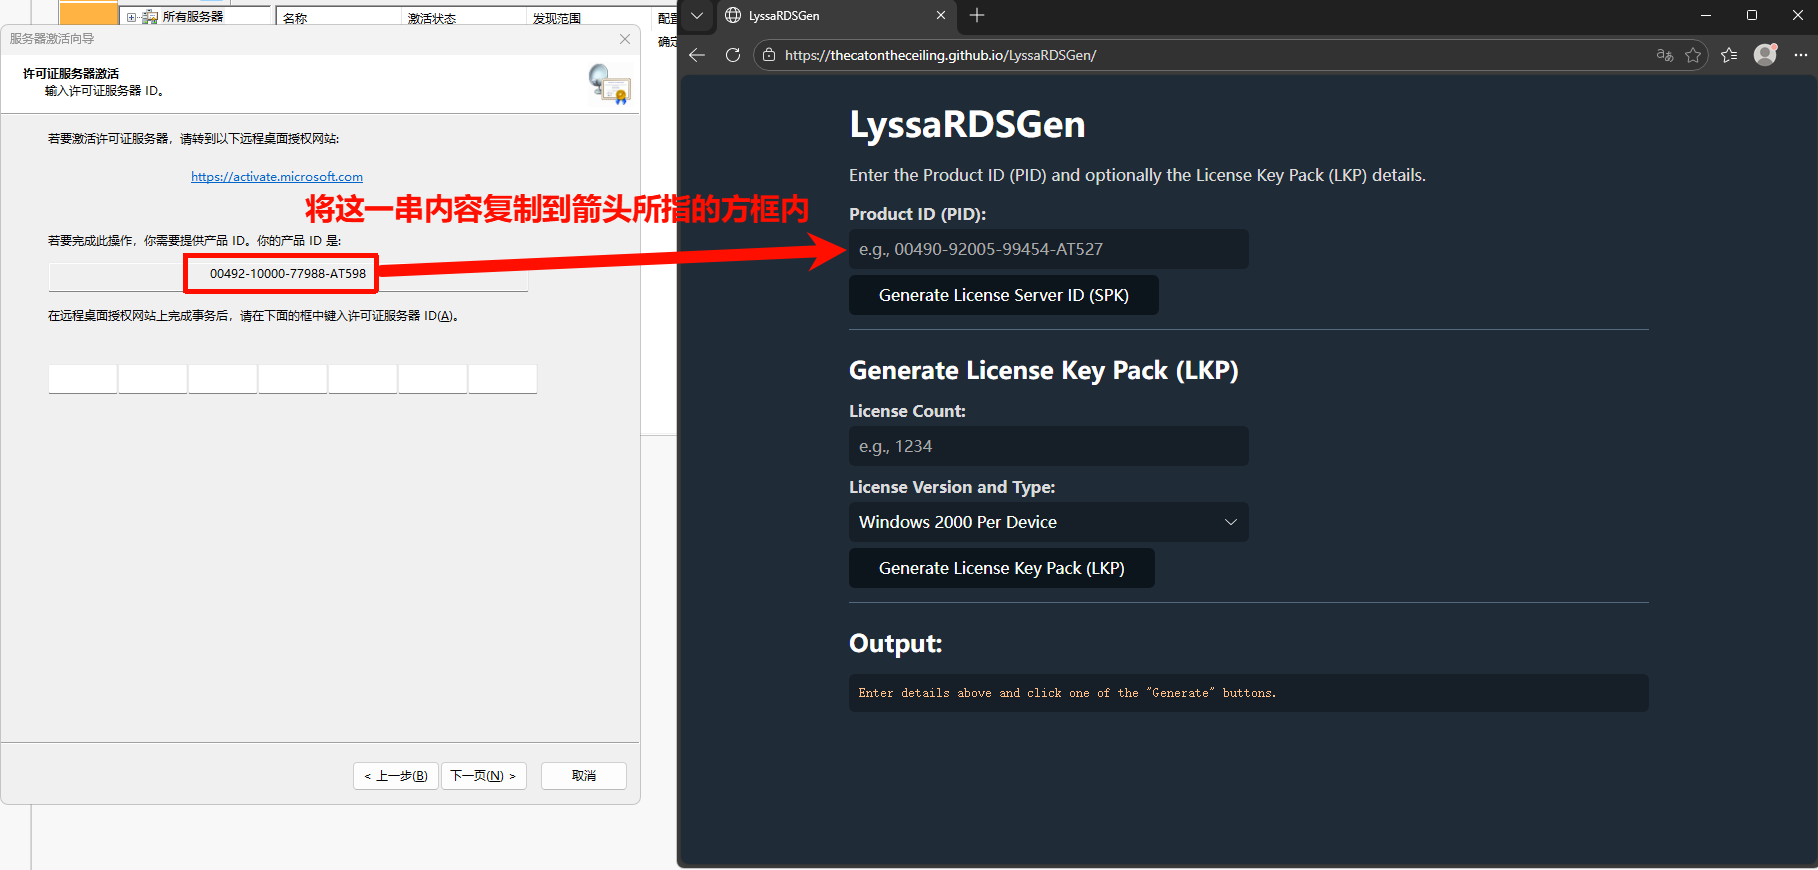The height and width of the screenshot is (870, 1818).
Task: Expand the 所有服务器 tree node
Action: pyautogui.click(x=131, y=17)
